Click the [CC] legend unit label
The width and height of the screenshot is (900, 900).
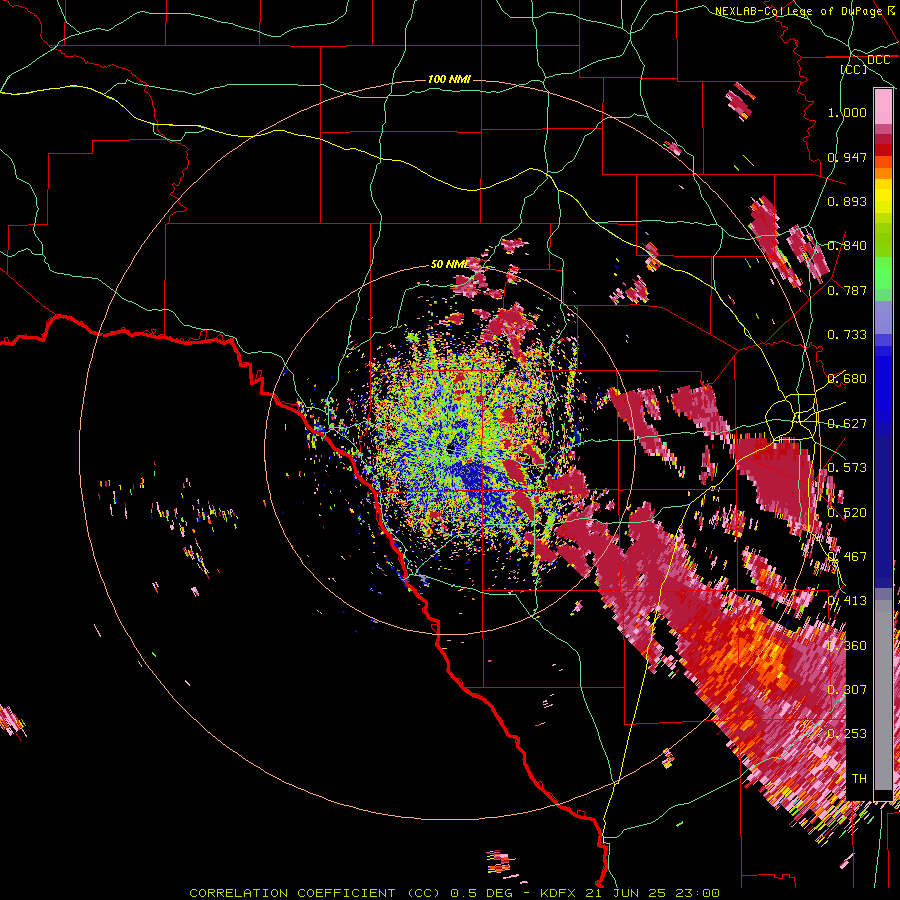pyautogui.click(x=854, y=69)
